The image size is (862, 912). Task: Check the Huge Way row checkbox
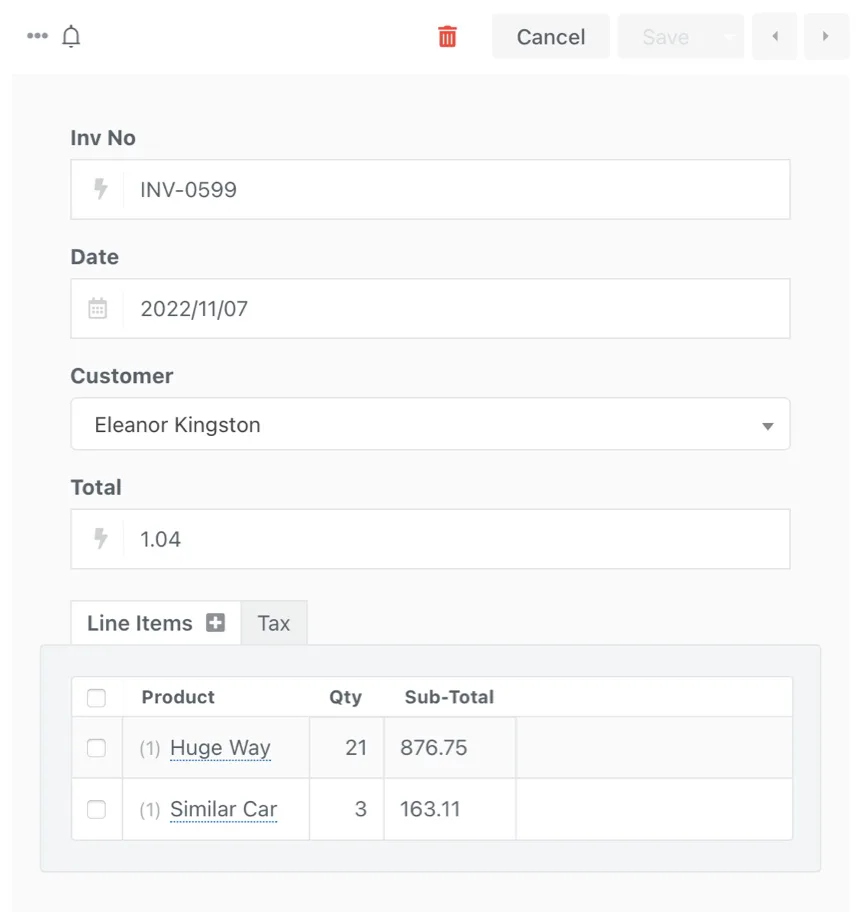(x=96, y=748)
